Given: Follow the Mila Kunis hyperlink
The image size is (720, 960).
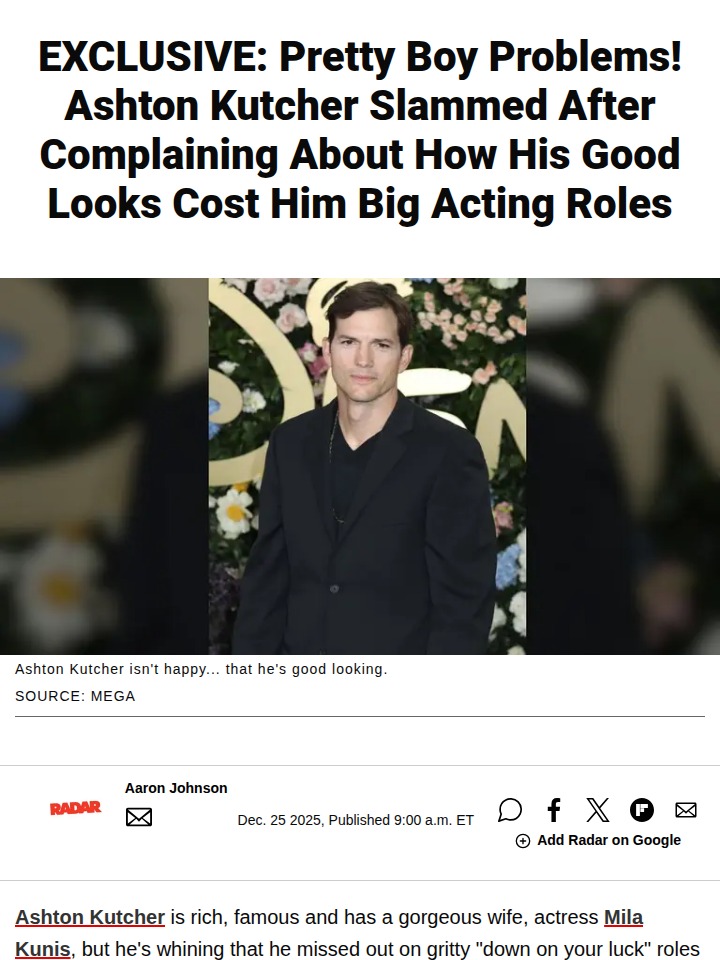Looking at the screenshot, I should tap(623, 917).
